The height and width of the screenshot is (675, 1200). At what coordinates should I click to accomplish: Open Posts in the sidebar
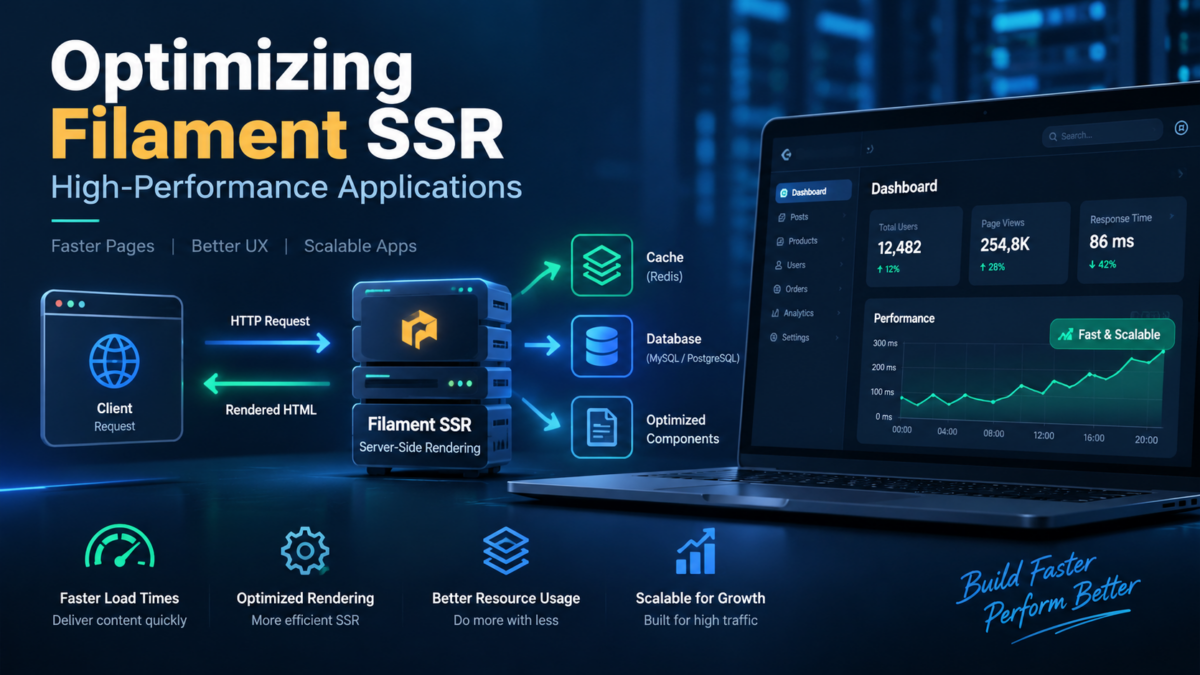coord(811,217)
